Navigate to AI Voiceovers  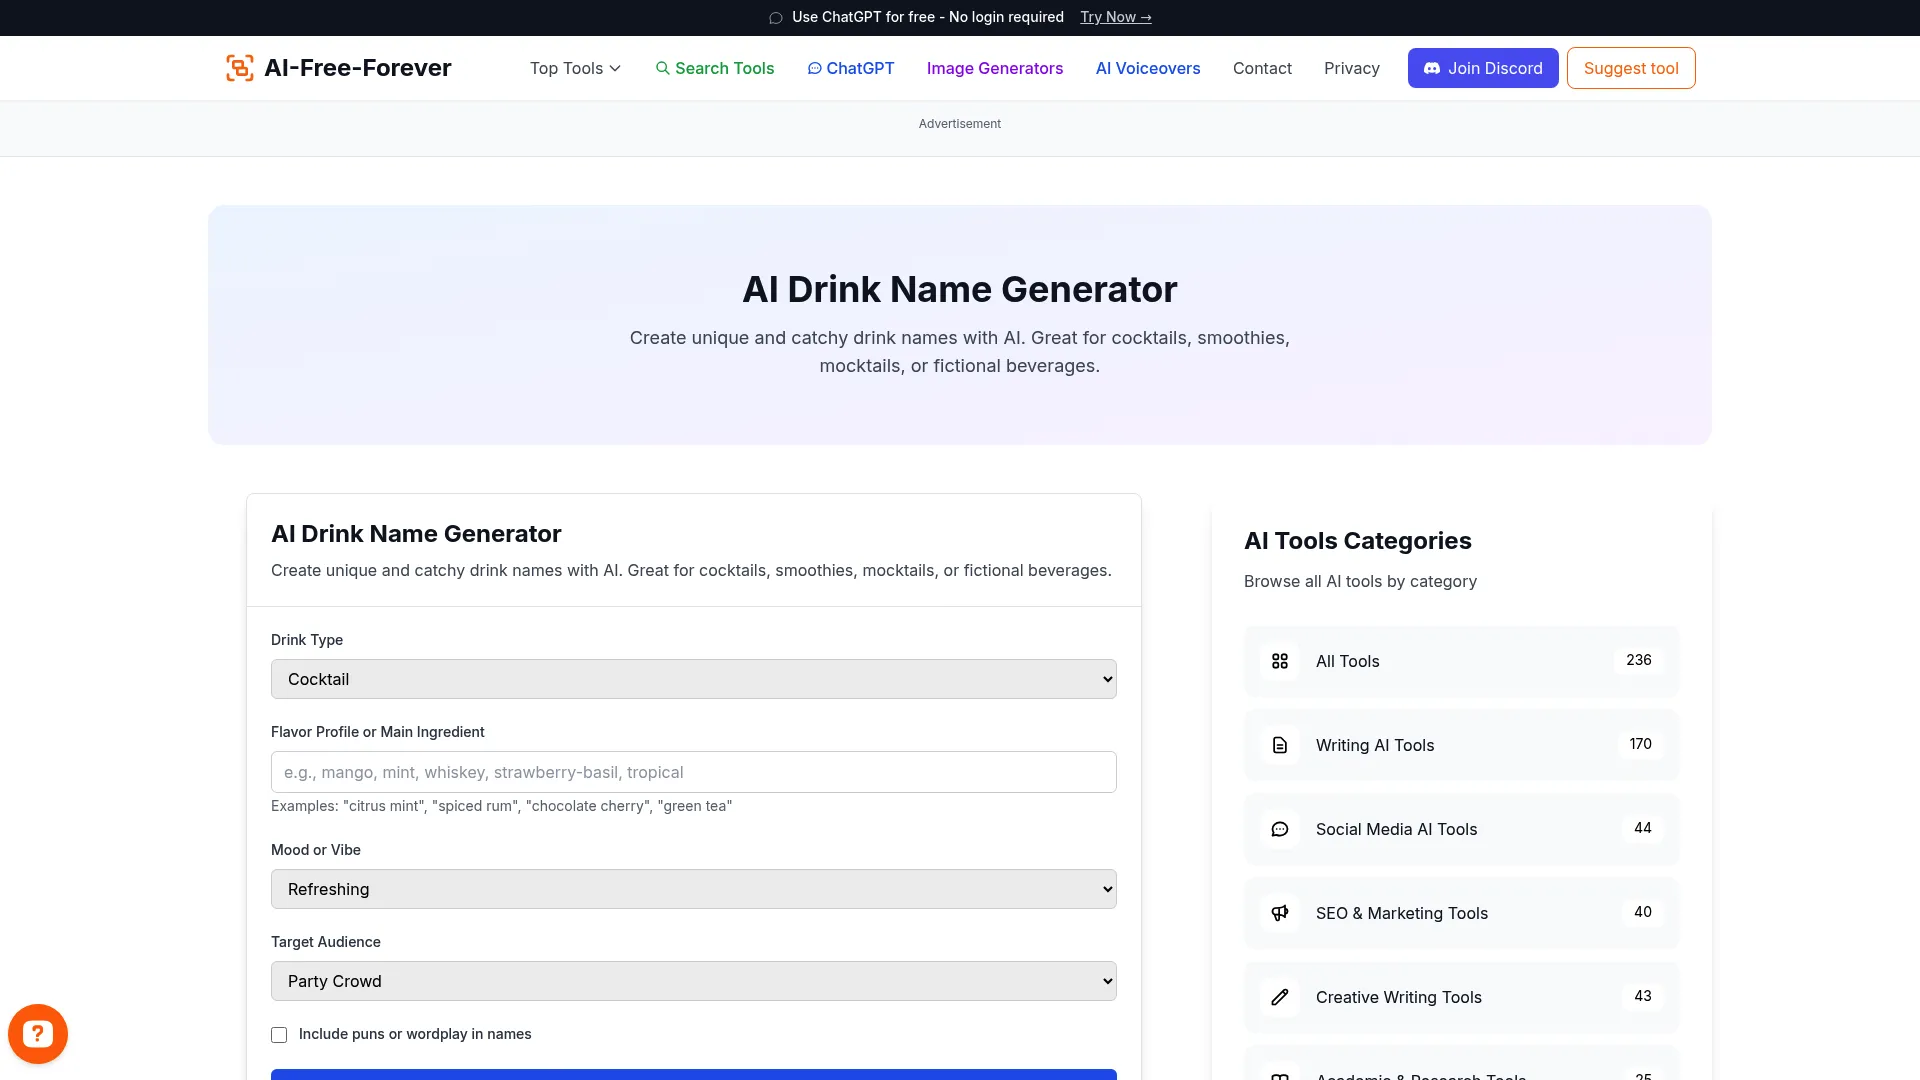point(1147,68)
